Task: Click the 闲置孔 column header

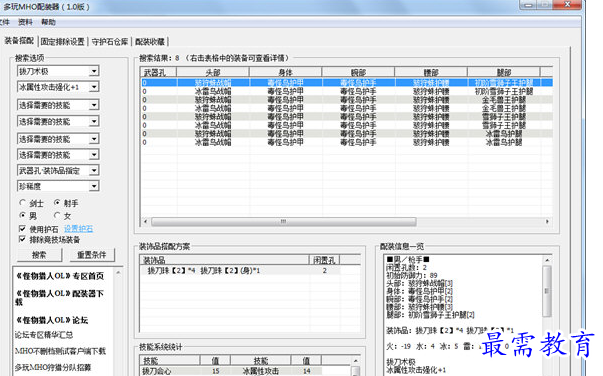Action: 324,260
